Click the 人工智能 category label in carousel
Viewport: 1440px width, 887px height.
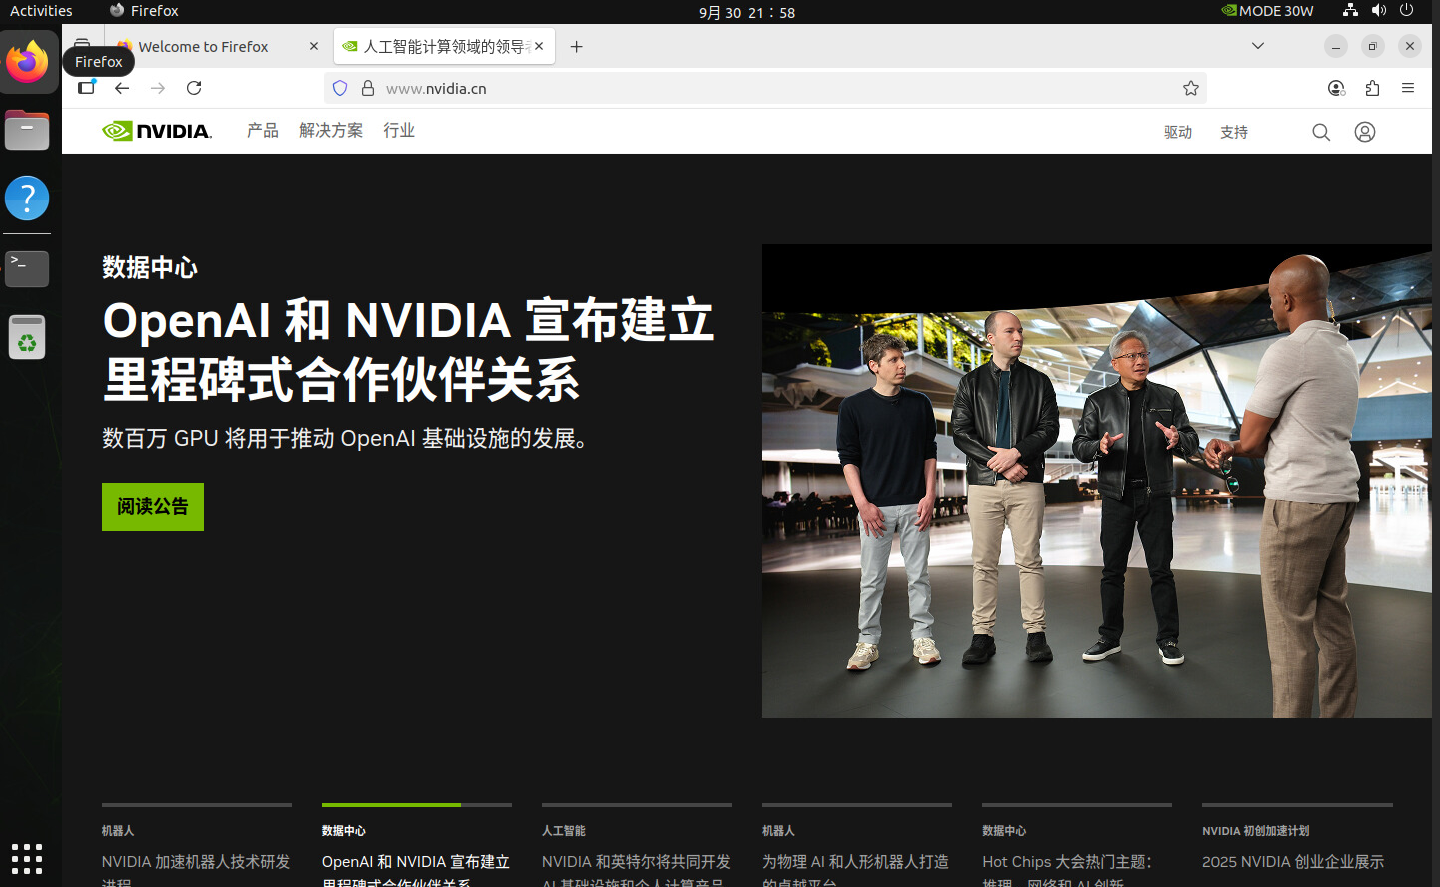pos(564,831)
